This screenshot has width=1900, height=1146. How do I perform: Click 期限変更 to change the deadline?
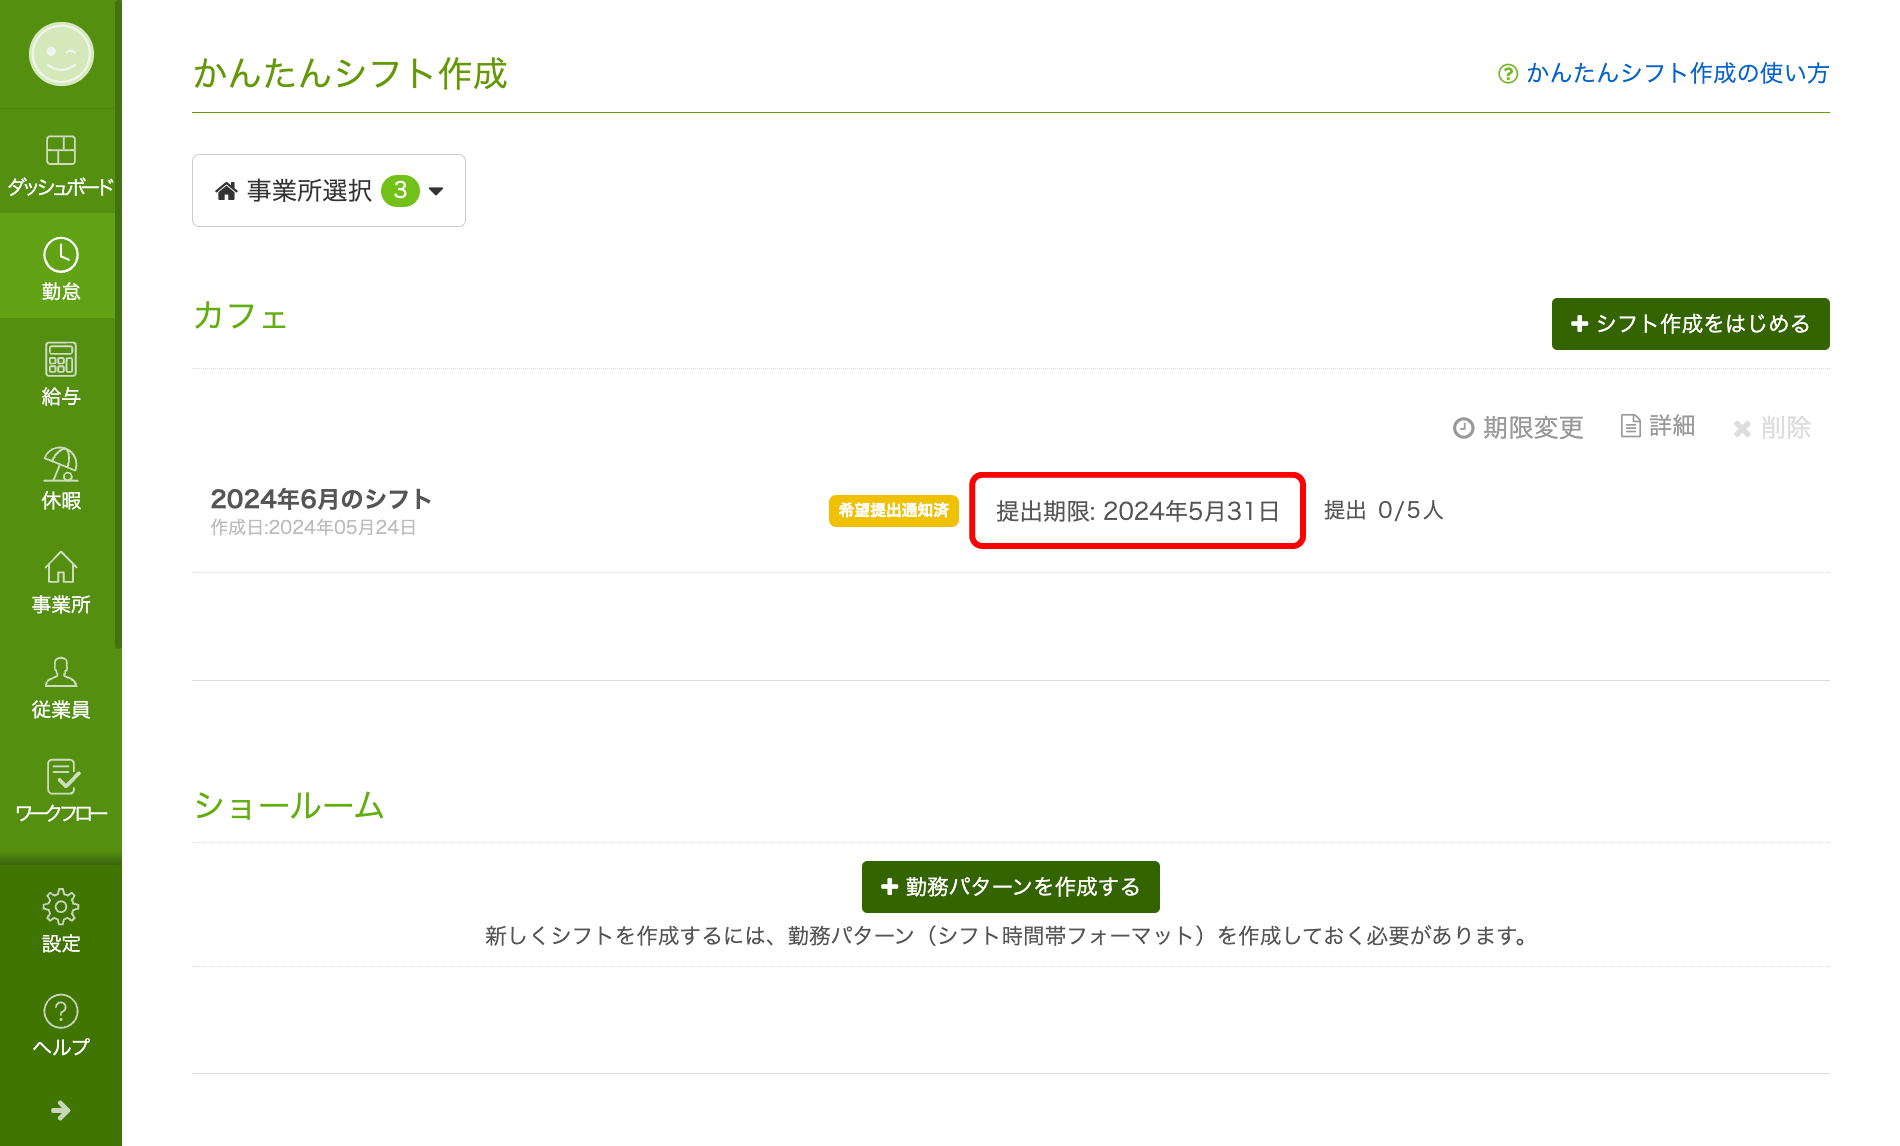click(x=1518, y=428)
